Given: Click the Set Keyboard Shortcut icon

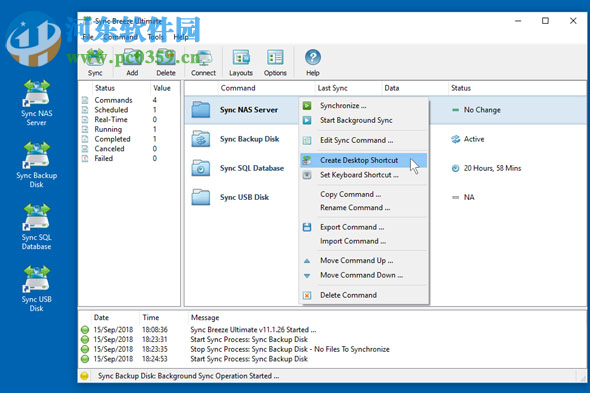Looking at the screenshot, I should coord(307,175).
